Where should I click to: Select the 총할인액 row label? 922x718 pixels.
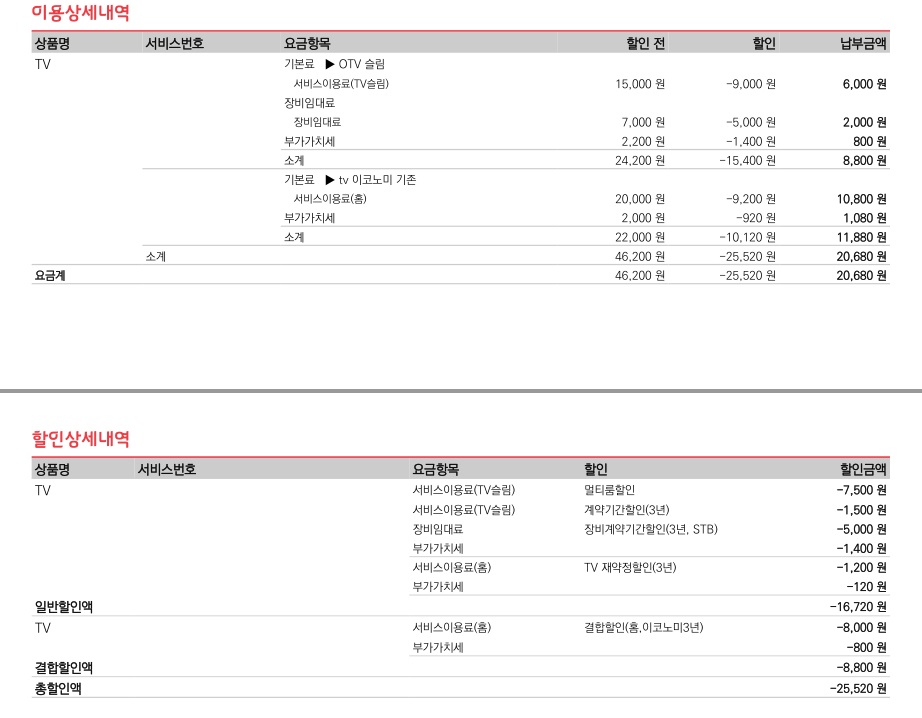(57, 688)
